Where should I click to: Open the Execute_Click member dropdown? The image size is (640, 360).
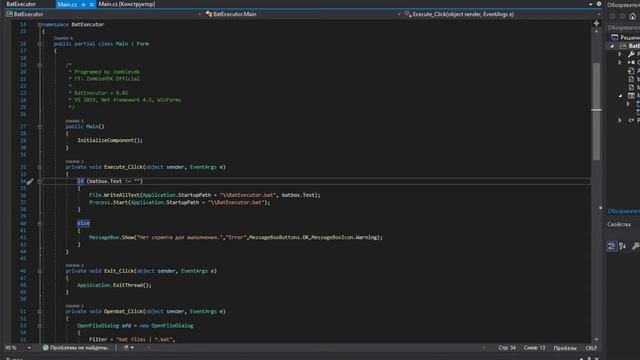point(502,14)
